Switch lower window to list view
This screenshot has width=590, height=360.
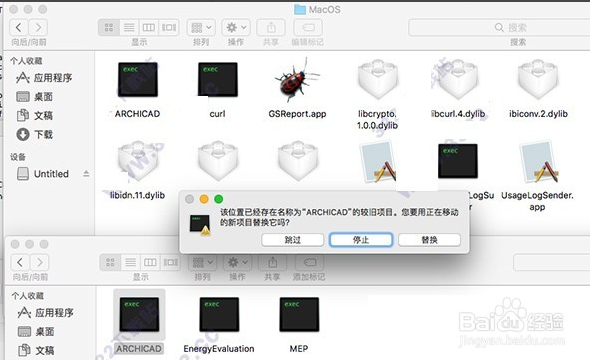[x=131, y=262]
